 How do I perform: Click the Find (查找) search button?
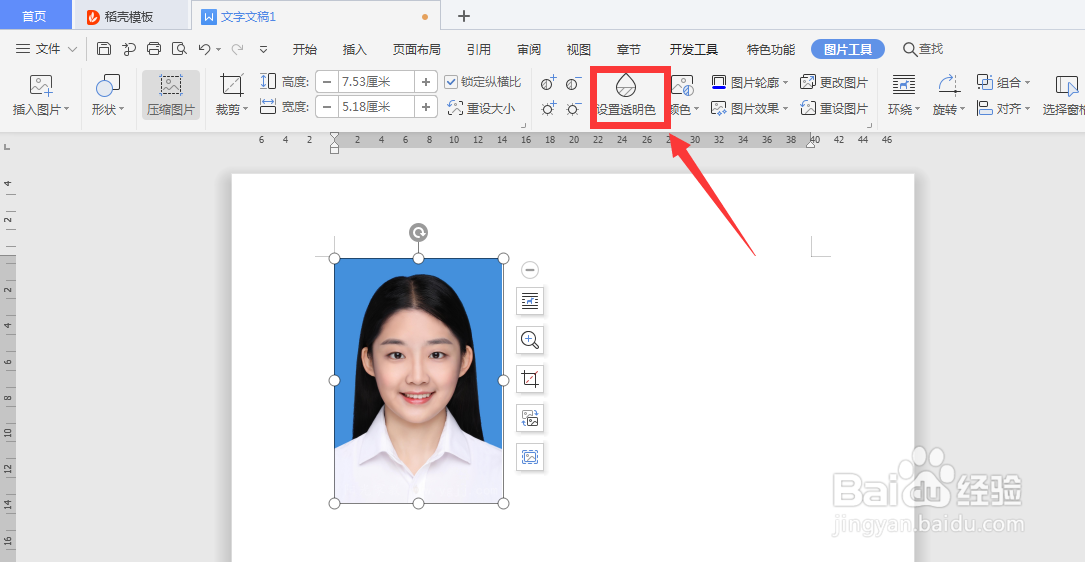point(923,49)
